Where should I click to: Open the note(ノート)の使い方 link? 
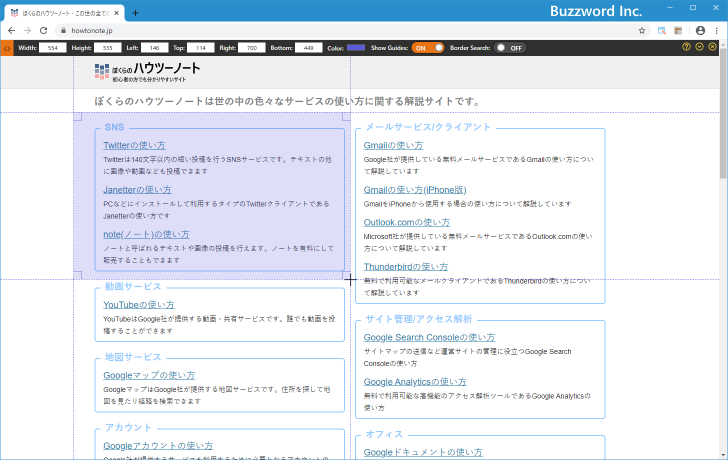pos(146,234)
